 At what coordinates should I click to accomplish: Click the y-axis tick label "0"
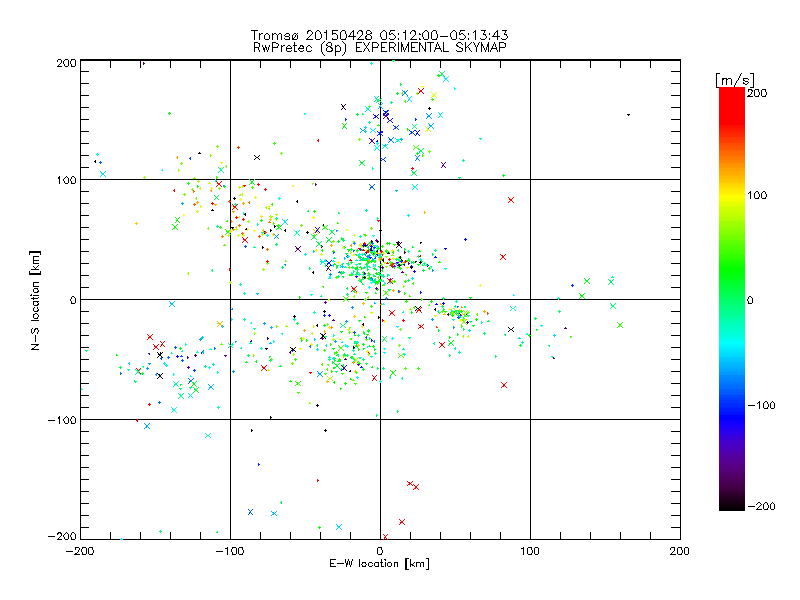(x=73, y=300)
